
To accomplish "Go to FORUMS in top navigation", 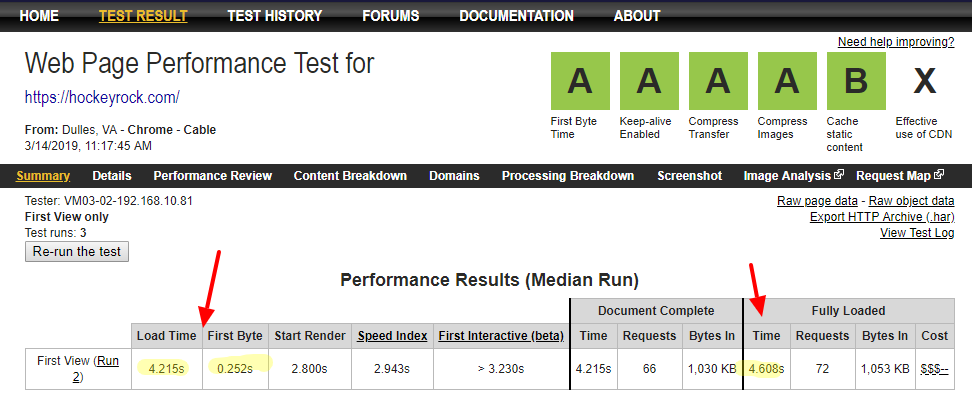I will tap(391, 16).
